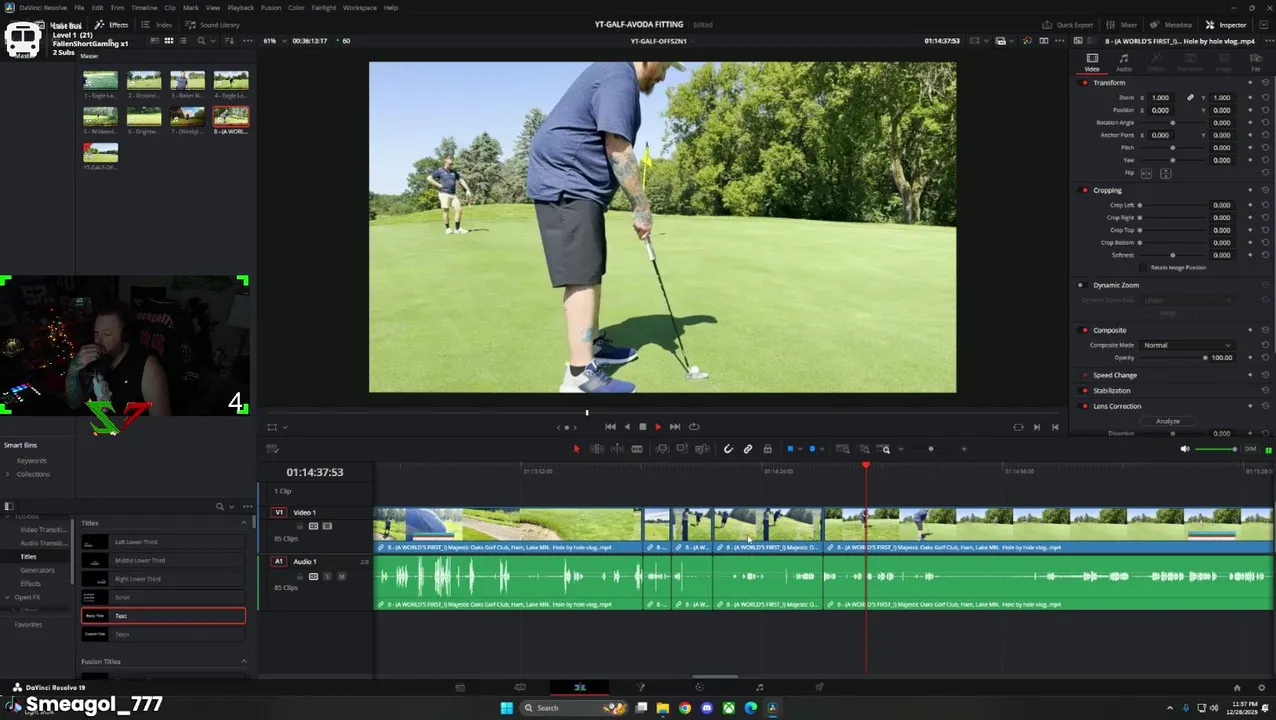Screen dimensions: 1276x720
Task: Collapse the Cropping section header
Action: (x=1107, y=190)
